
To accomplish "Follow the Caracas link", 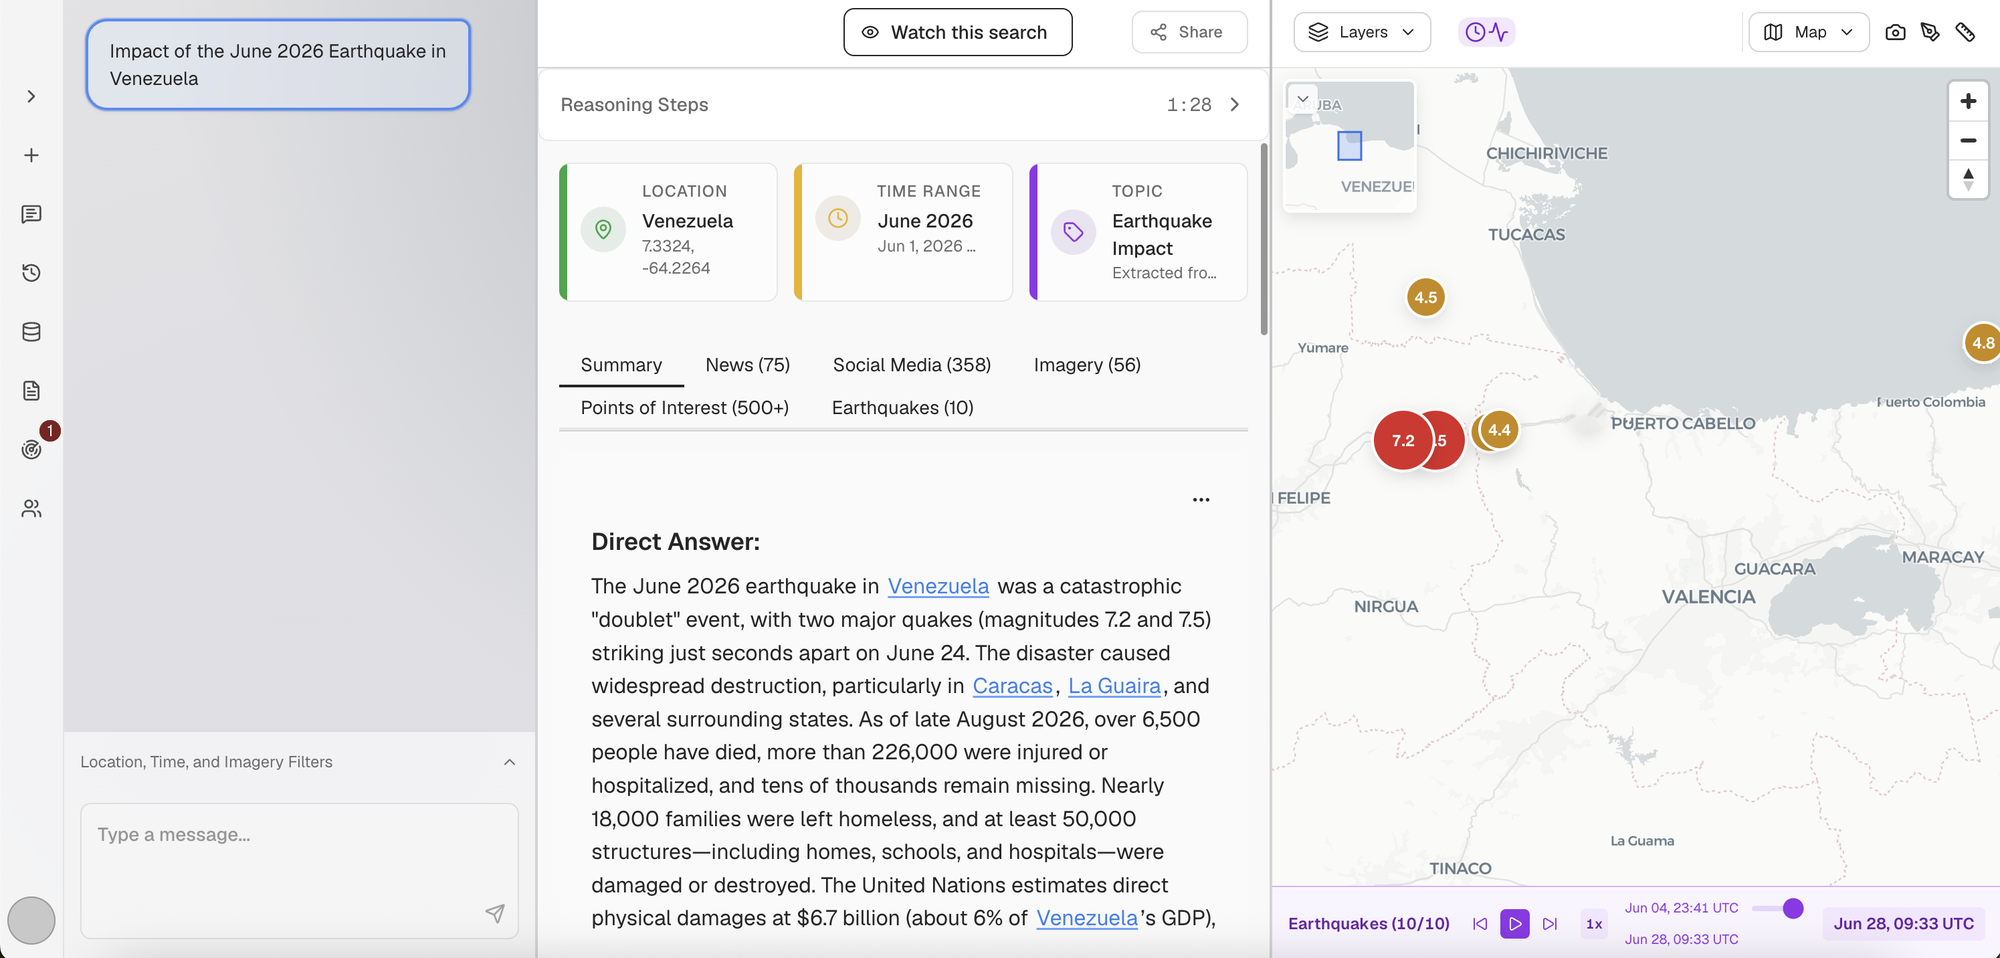I will 1013,686.
